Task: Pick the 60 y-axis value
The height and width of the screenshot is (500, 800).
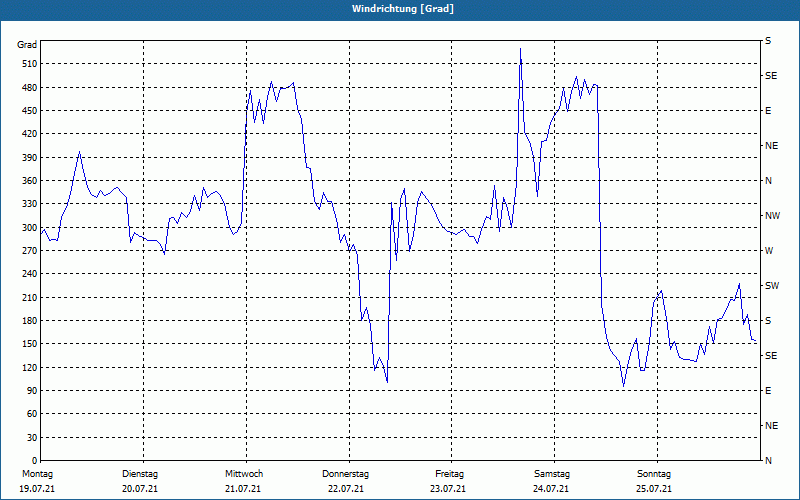Action: [x=32, y=414]
